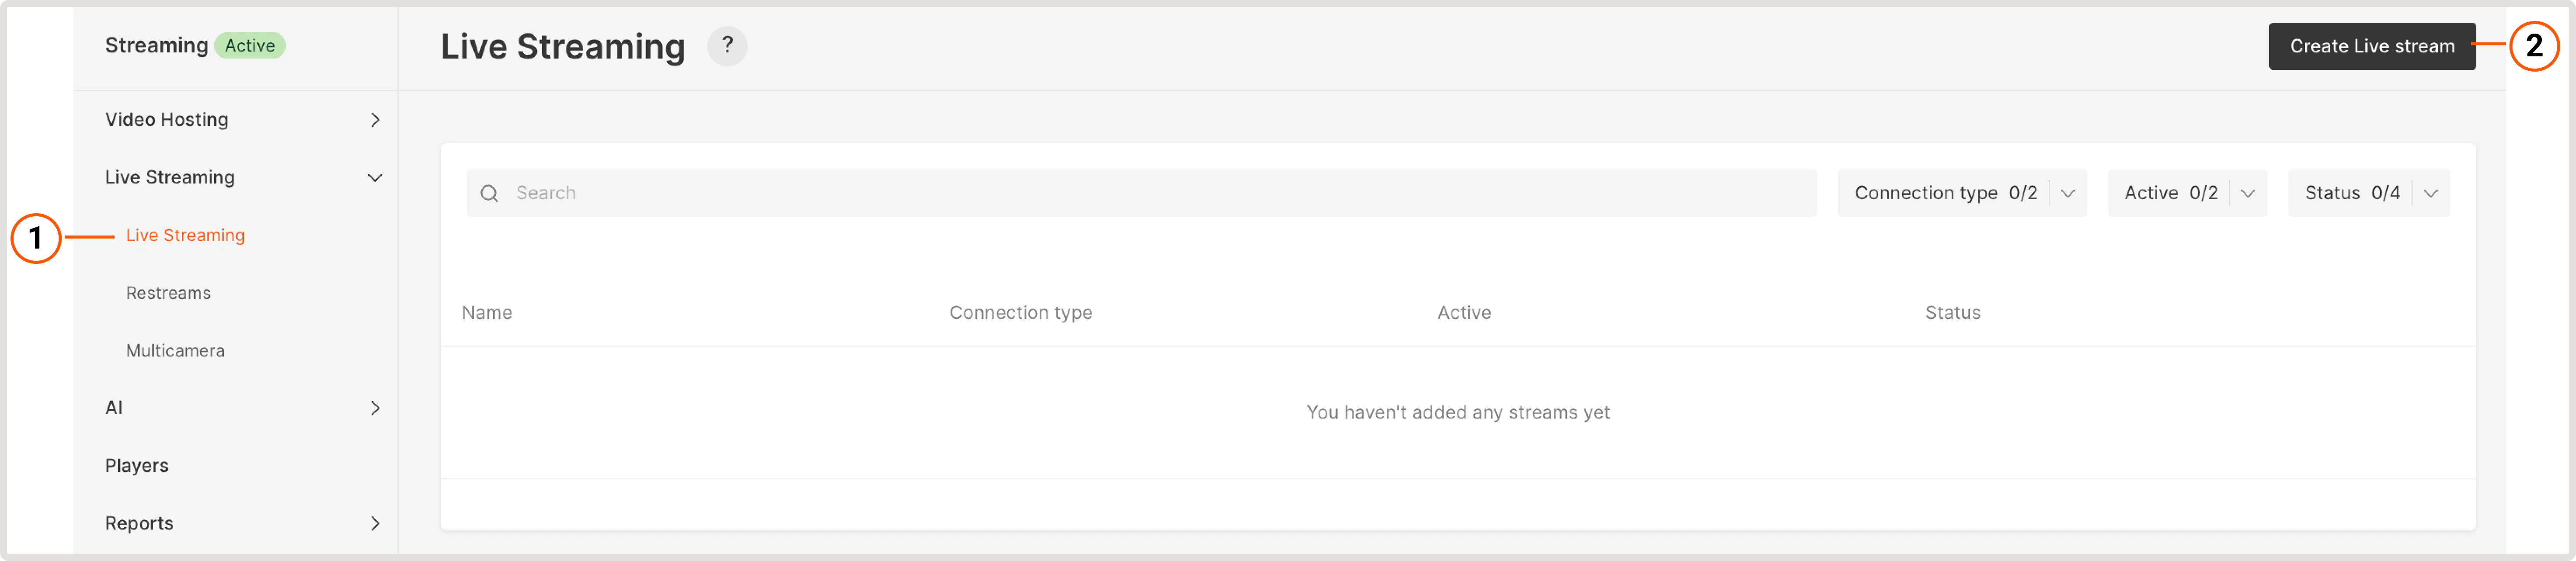Select the Restreams sidebar item

click(x=167, y=292)
